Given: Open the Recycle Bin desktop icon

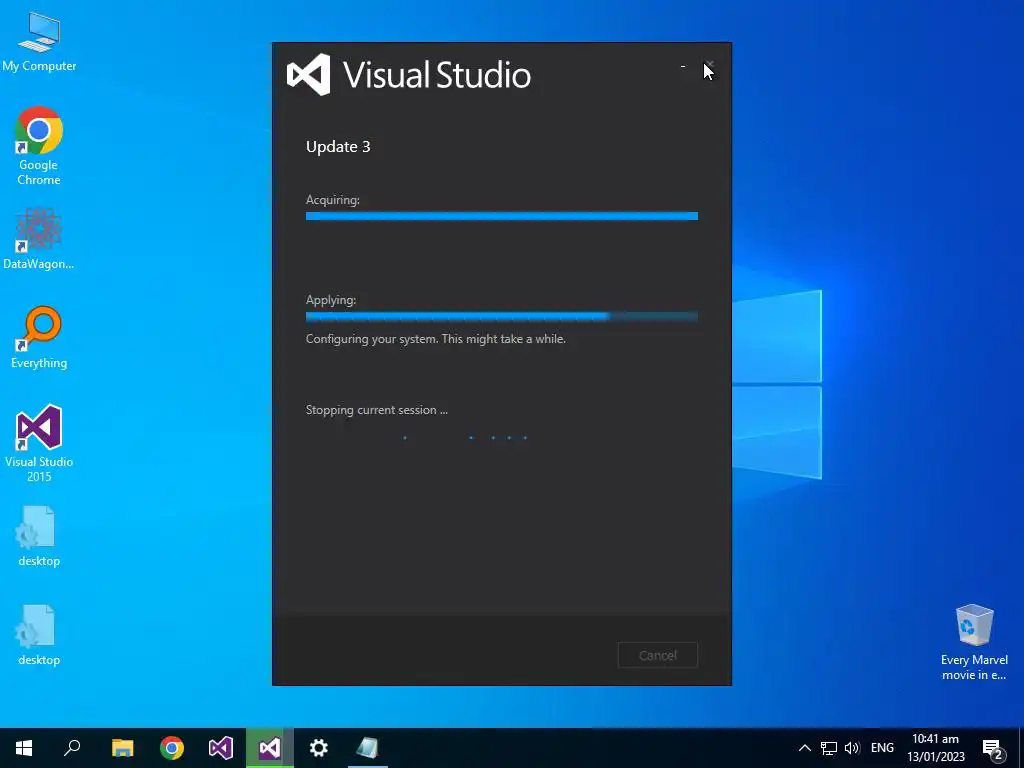Looking at the screenshot, I should coord(974,642).
